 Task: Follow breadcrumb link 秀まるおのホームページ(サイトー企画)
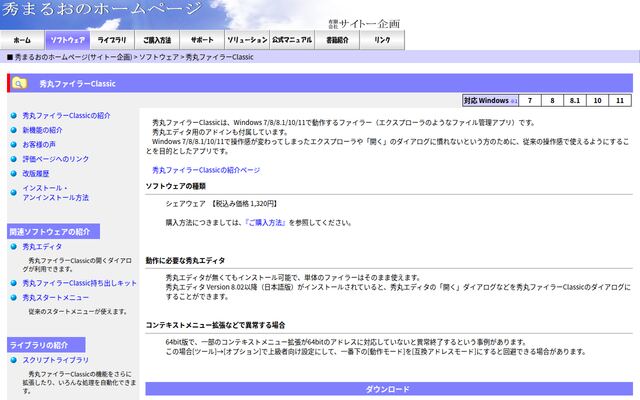click(x=73, y=57)
